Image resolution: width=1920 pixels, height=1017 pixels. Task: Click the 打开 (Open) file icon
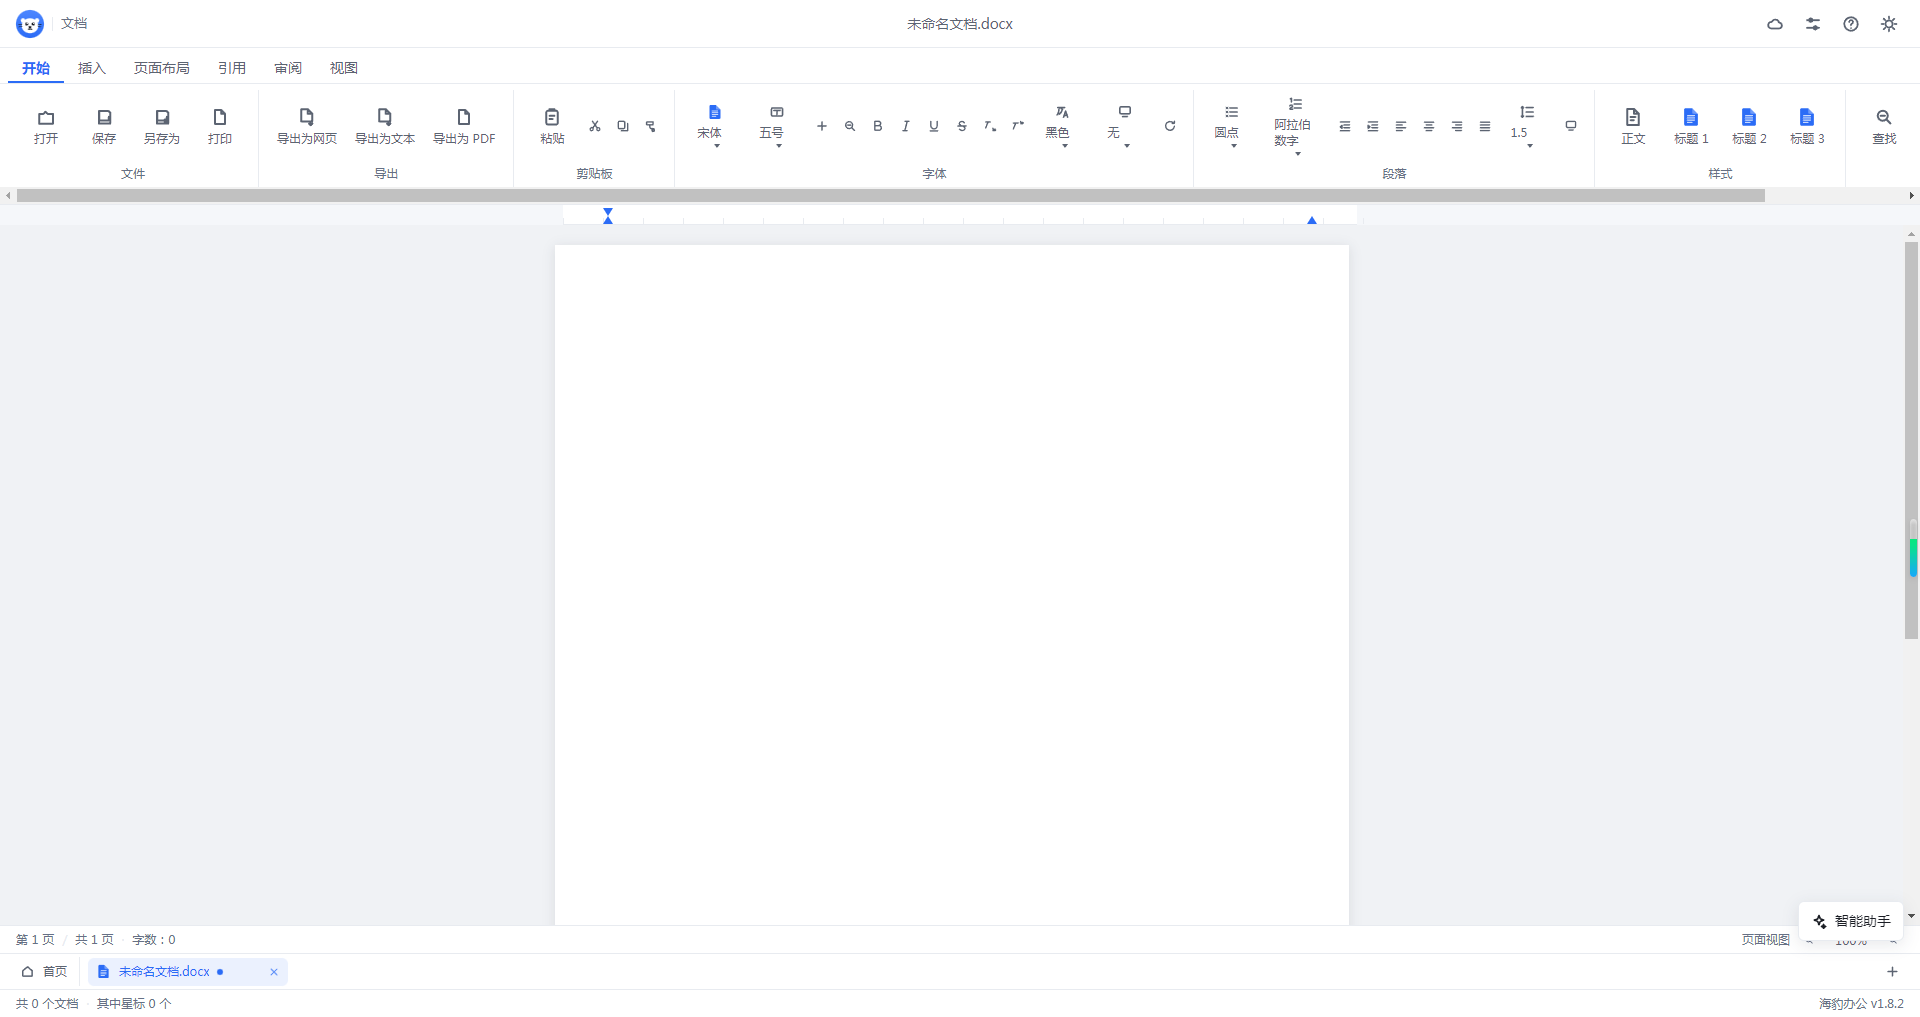click(46, 127)
